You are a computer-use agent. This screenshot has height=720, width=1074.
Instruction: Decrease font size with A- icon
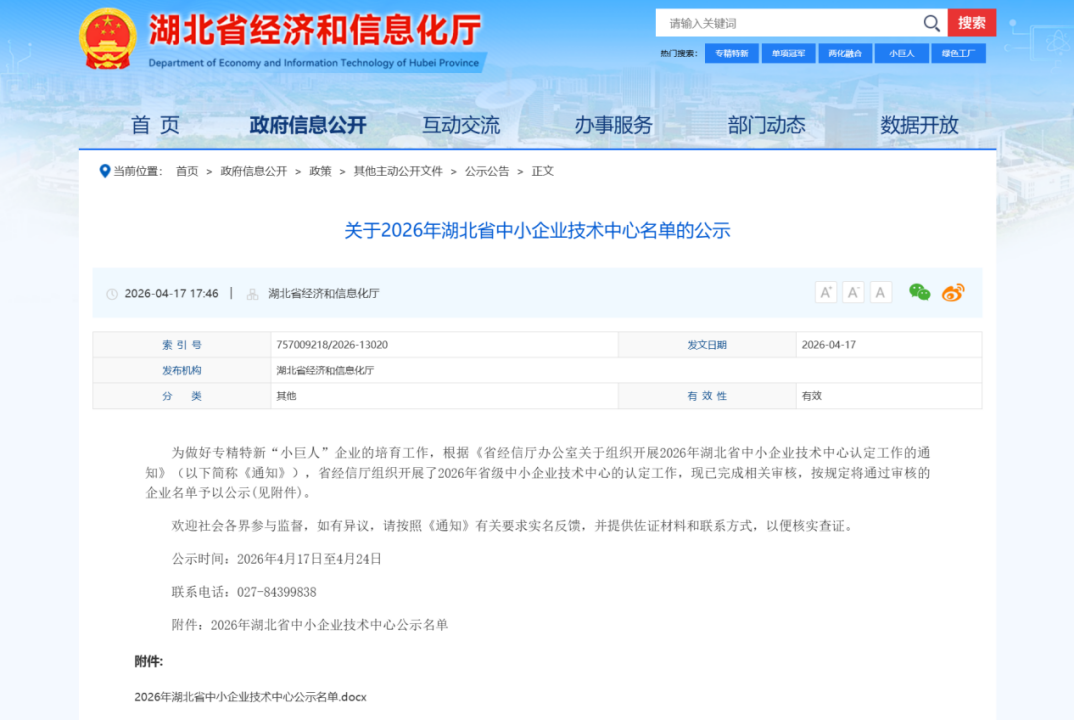pyautogui.click(x=853, y=292)
